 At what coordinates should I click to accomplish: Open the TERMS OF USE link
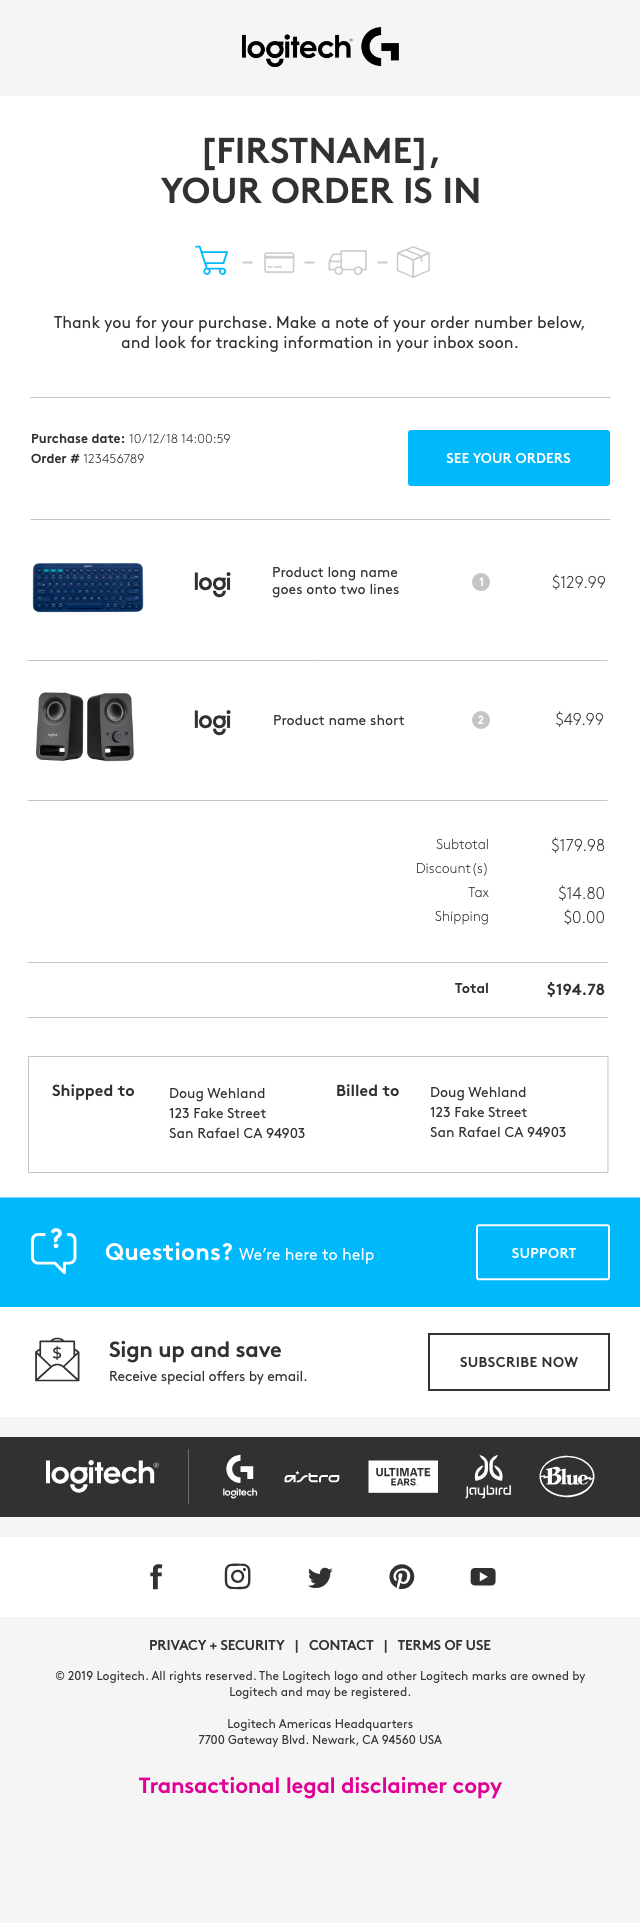coord(444,1645)
